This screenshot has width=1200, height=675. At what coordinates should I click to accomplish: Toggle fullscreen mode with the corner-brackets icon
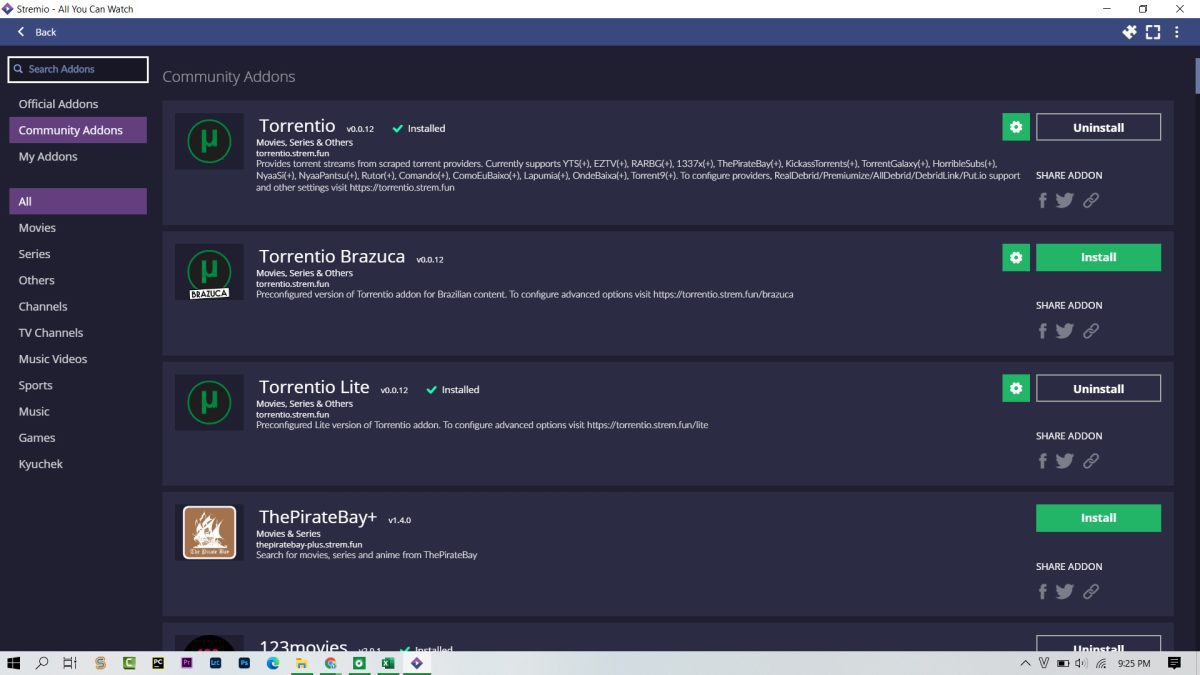[x=1153, y=32]
